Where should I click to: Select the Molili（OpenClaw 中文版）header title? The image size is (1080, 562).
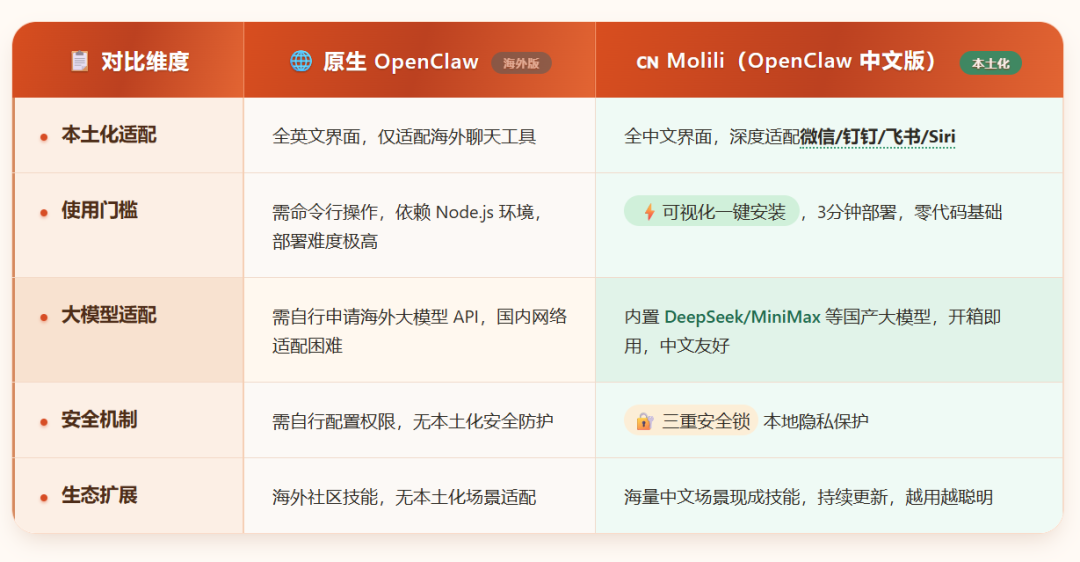coord(800,61)
